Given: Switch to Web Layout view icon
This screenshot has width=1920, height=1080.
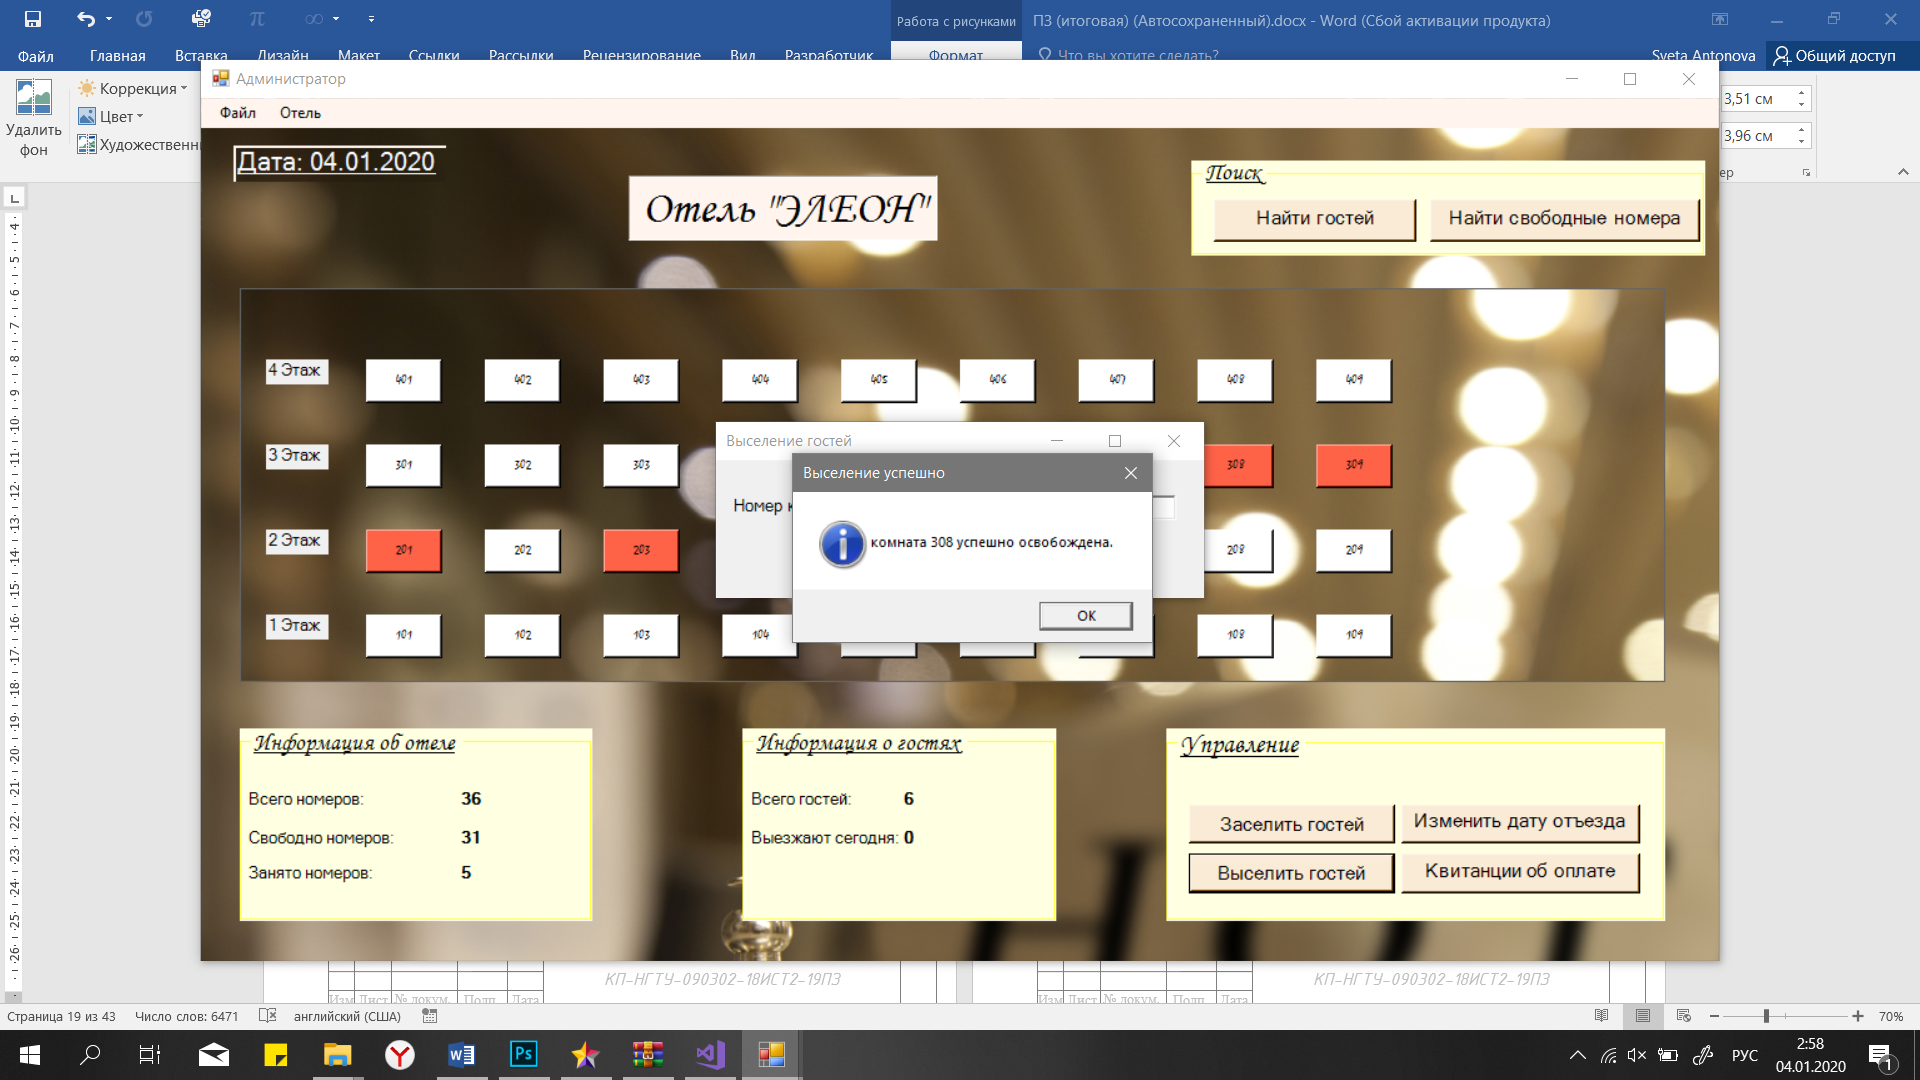Looking at the screenshot, I should (1684, 1016).
